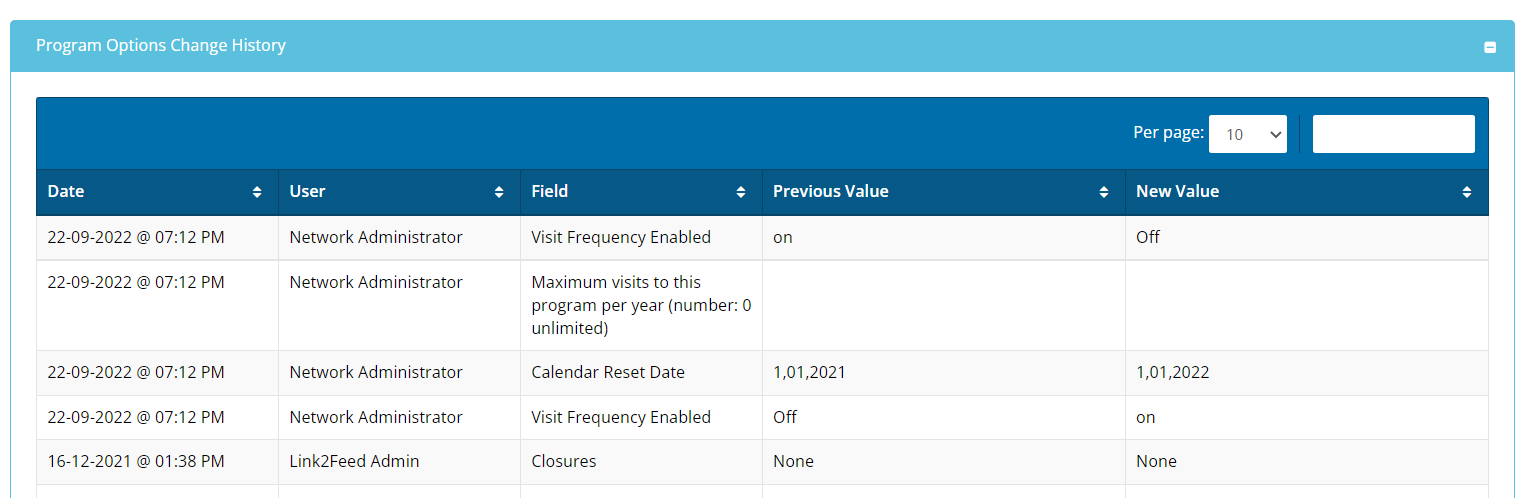Click the New Value sort arrows
This screenshot has width=1522, height=498.
pyautogui.click(x=1467, y=192)
